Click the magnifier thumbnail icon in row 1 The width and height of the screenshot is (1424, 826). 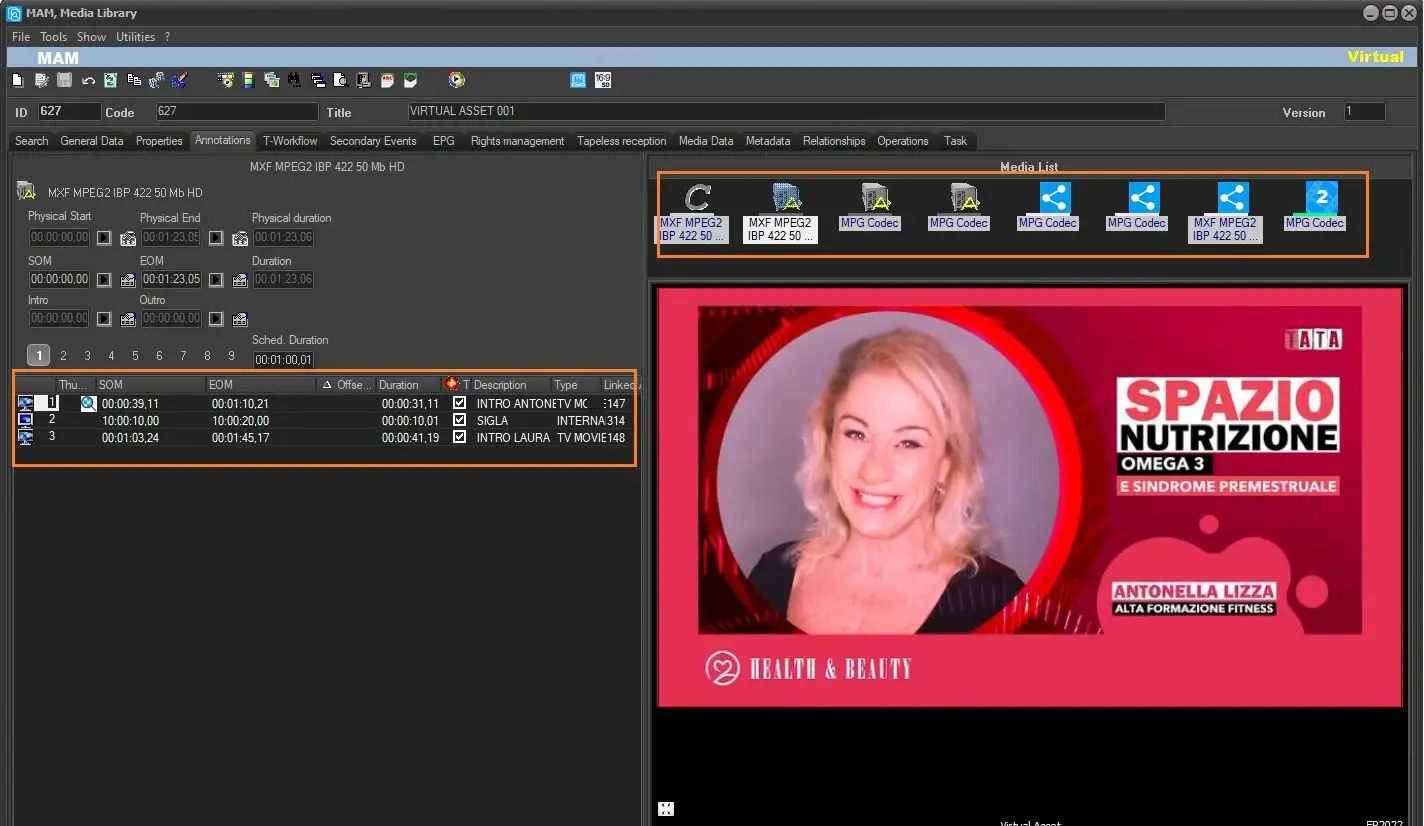pyautogui.click(x=88, y=404)
